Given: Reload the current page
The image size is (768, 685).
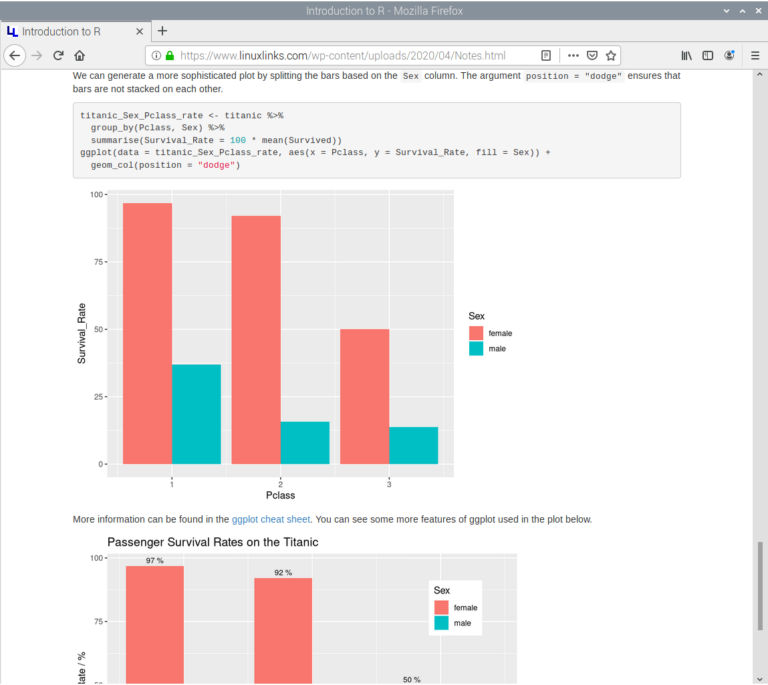Looking at the screenshot, I should (58, 55).
